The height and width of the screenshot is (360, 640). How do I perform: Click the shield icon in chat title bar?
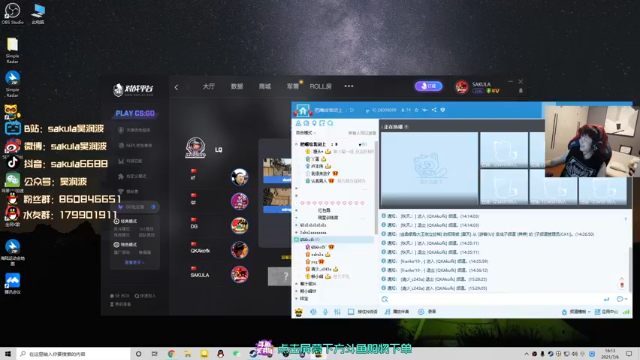[443, 110]
